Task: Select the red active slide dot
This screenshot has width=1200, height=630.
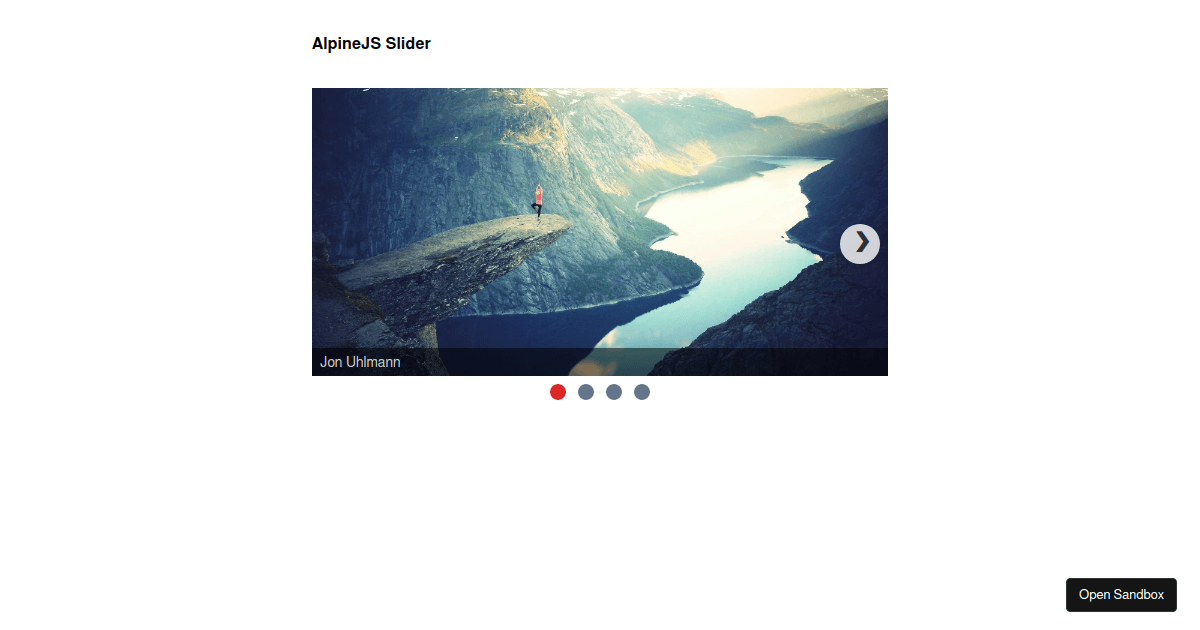Action: click(x=558, y=392)
